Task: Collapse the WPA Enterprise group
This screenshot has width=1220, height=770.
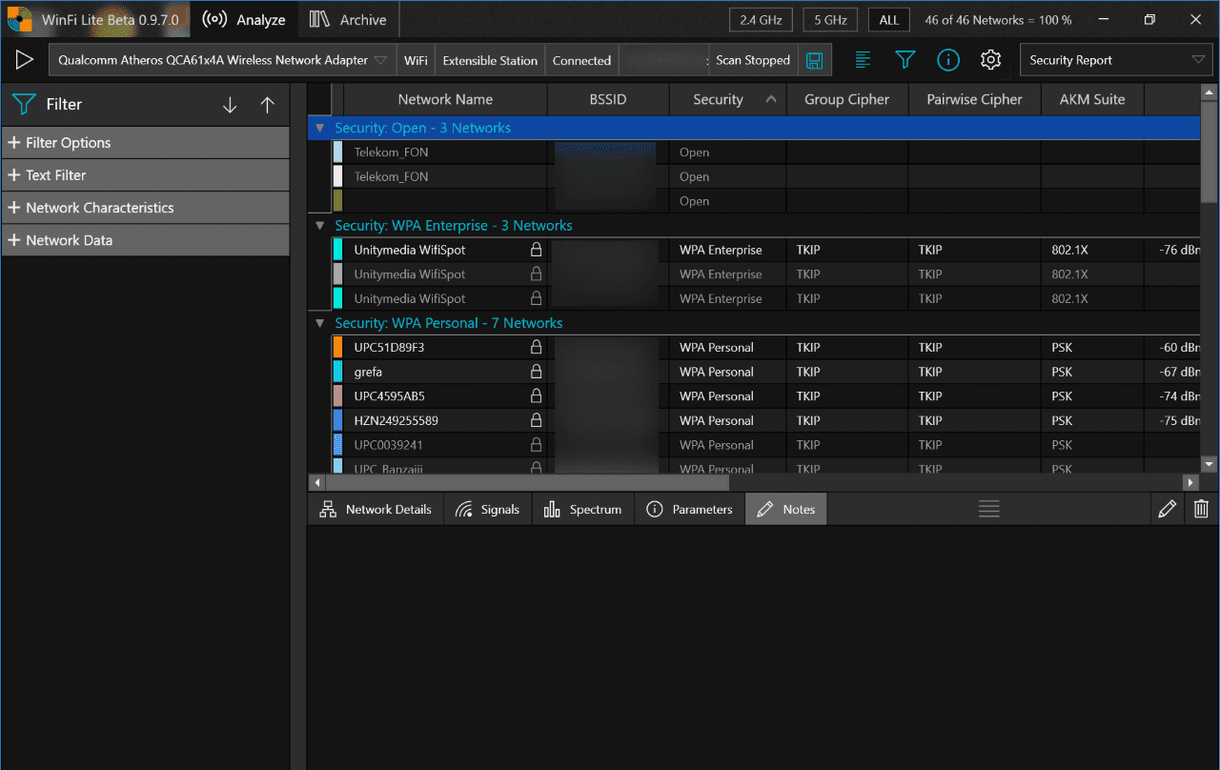Action: [320, 225]
